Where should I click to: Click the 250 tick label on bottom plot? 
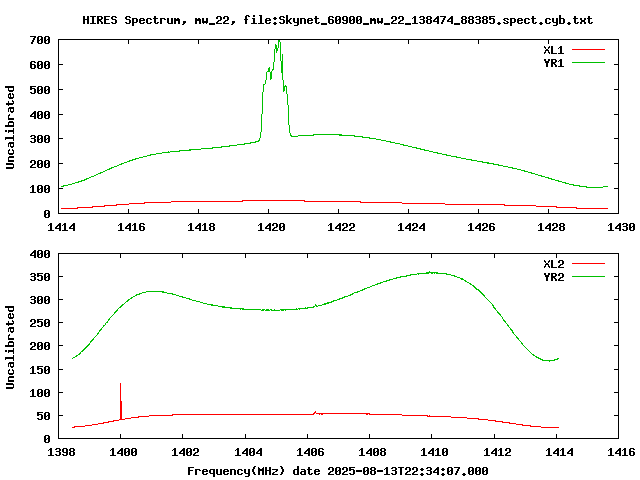(x=40, y=323)
